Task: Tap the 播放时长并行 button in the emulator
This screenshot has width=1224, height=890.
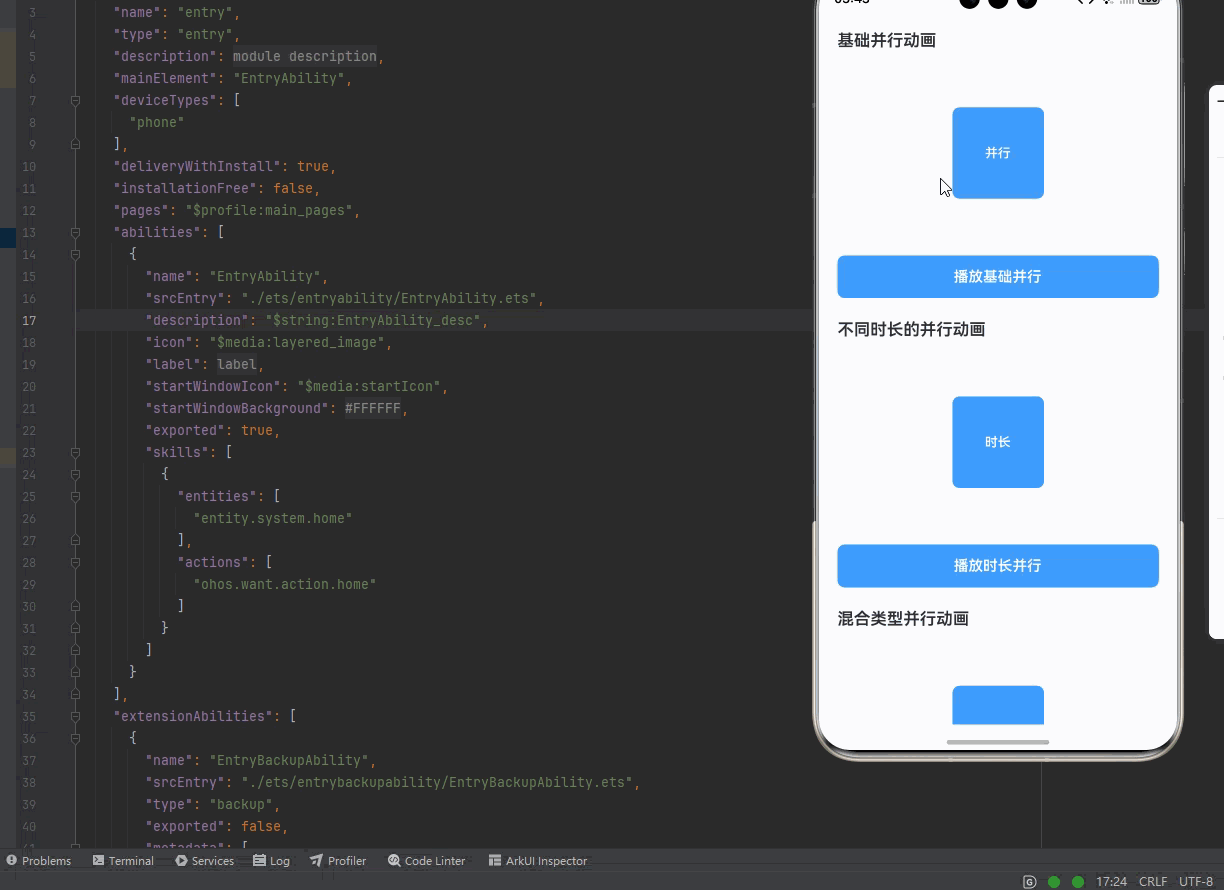Action: [x=997, y=566]
